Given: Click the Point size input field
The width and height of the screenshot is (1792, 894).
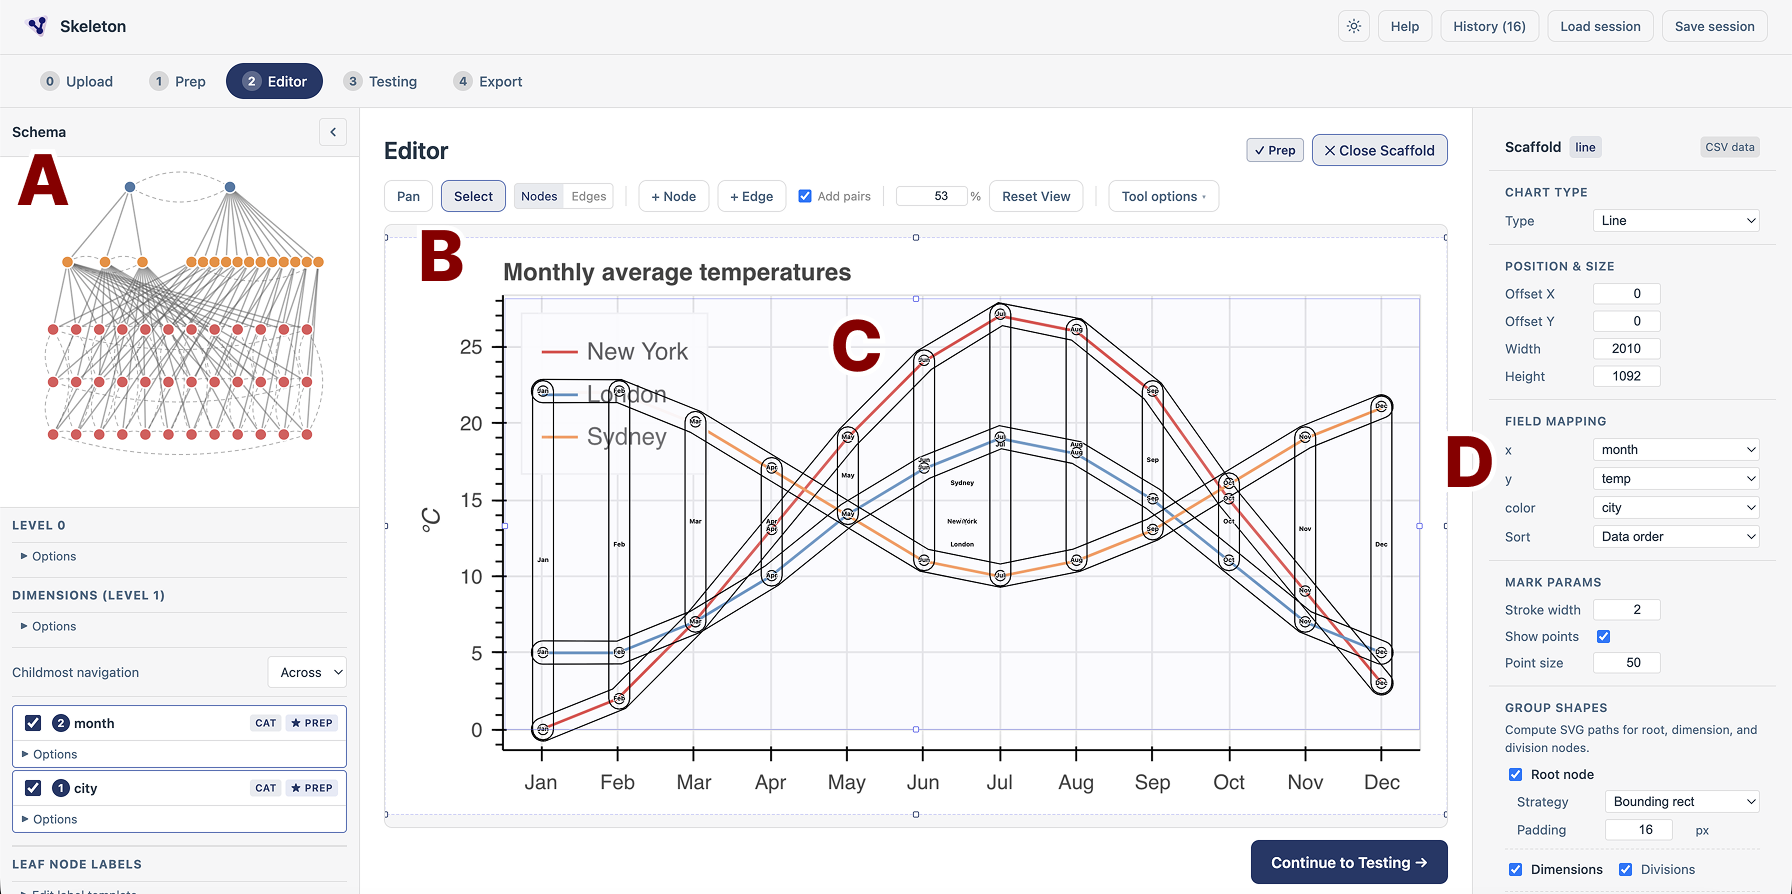Looking at the screenshot, I should [x=1627, y=663].
